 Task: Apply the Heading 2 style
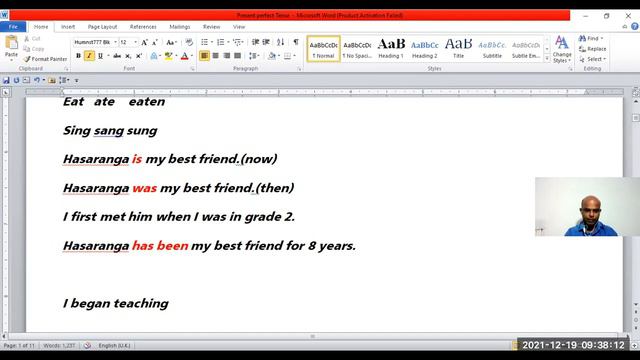(x=424, y=49)
